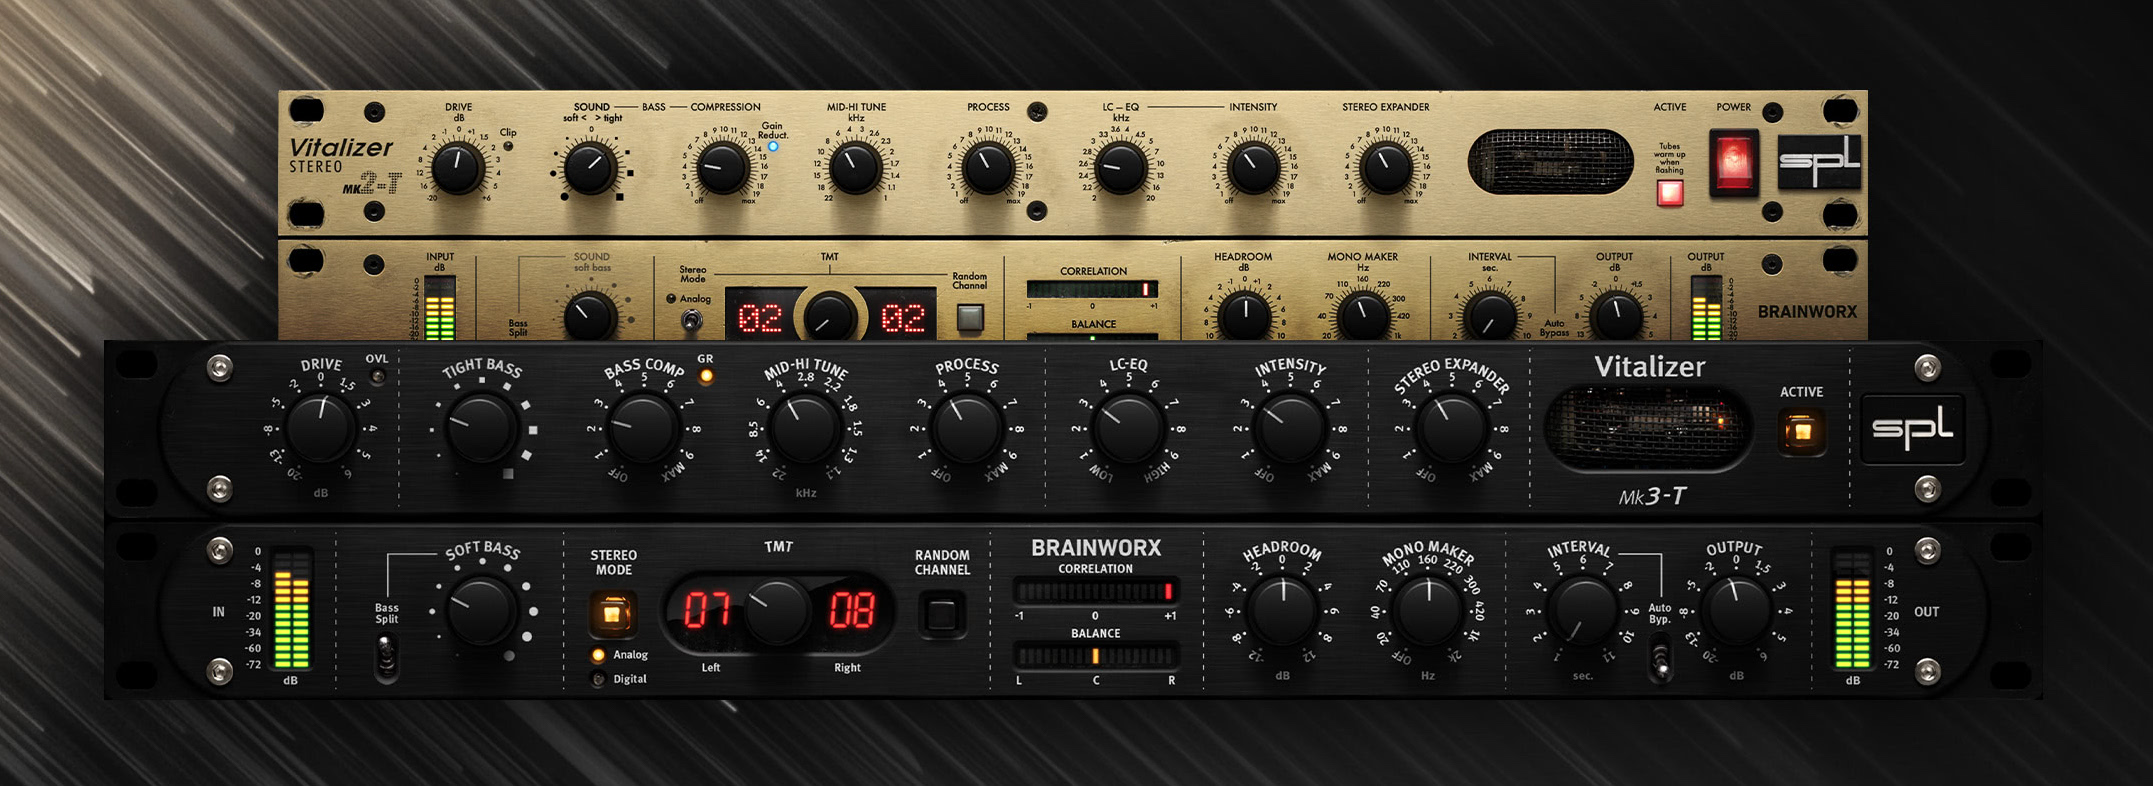
Task: Toggle the red Active button on MK2-T
Action: 1670,193
